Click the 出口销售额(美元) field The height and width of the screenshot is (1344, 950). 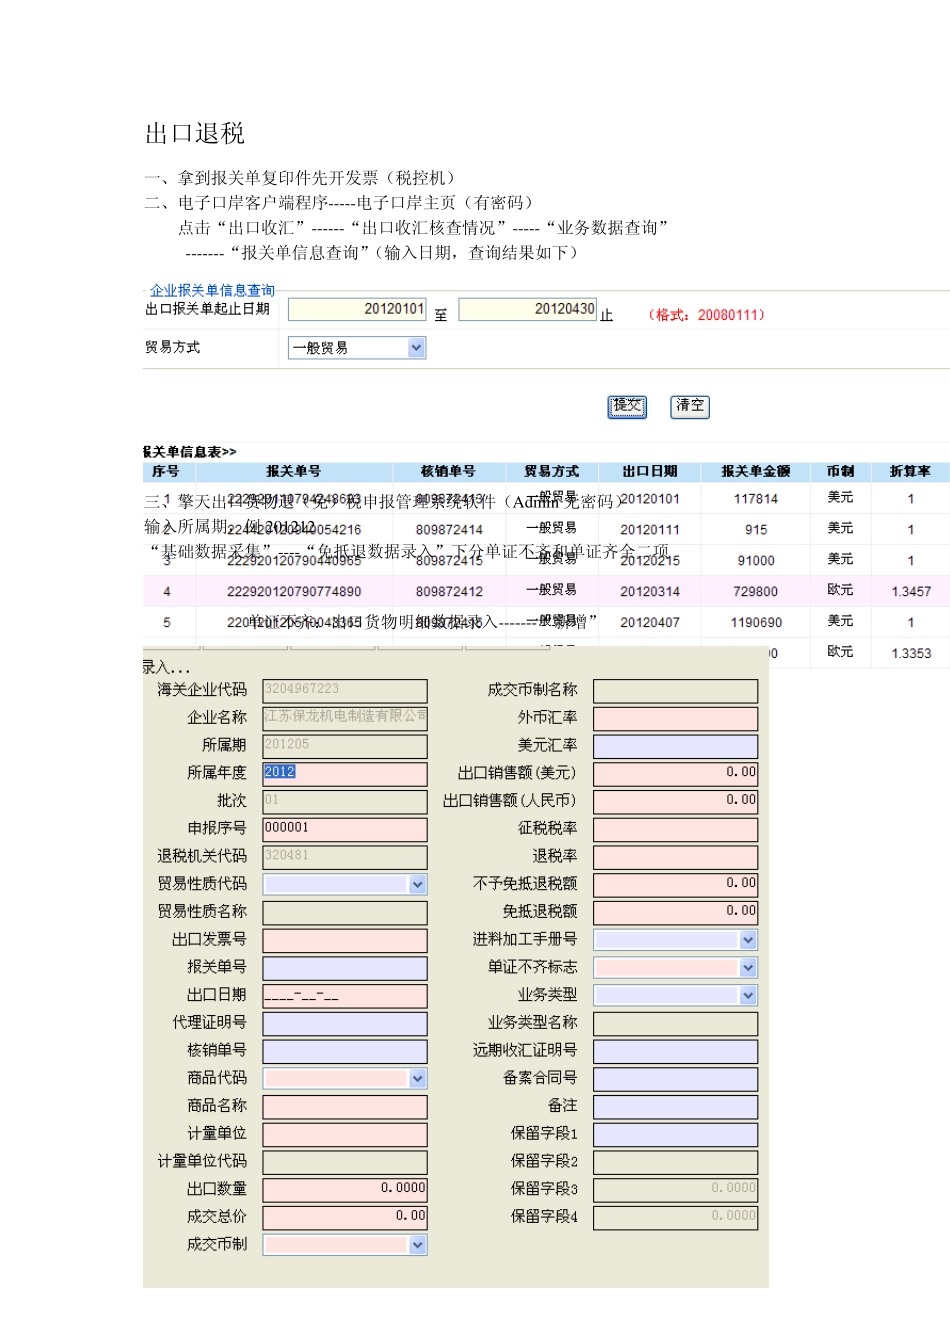(x=675, y=773)
